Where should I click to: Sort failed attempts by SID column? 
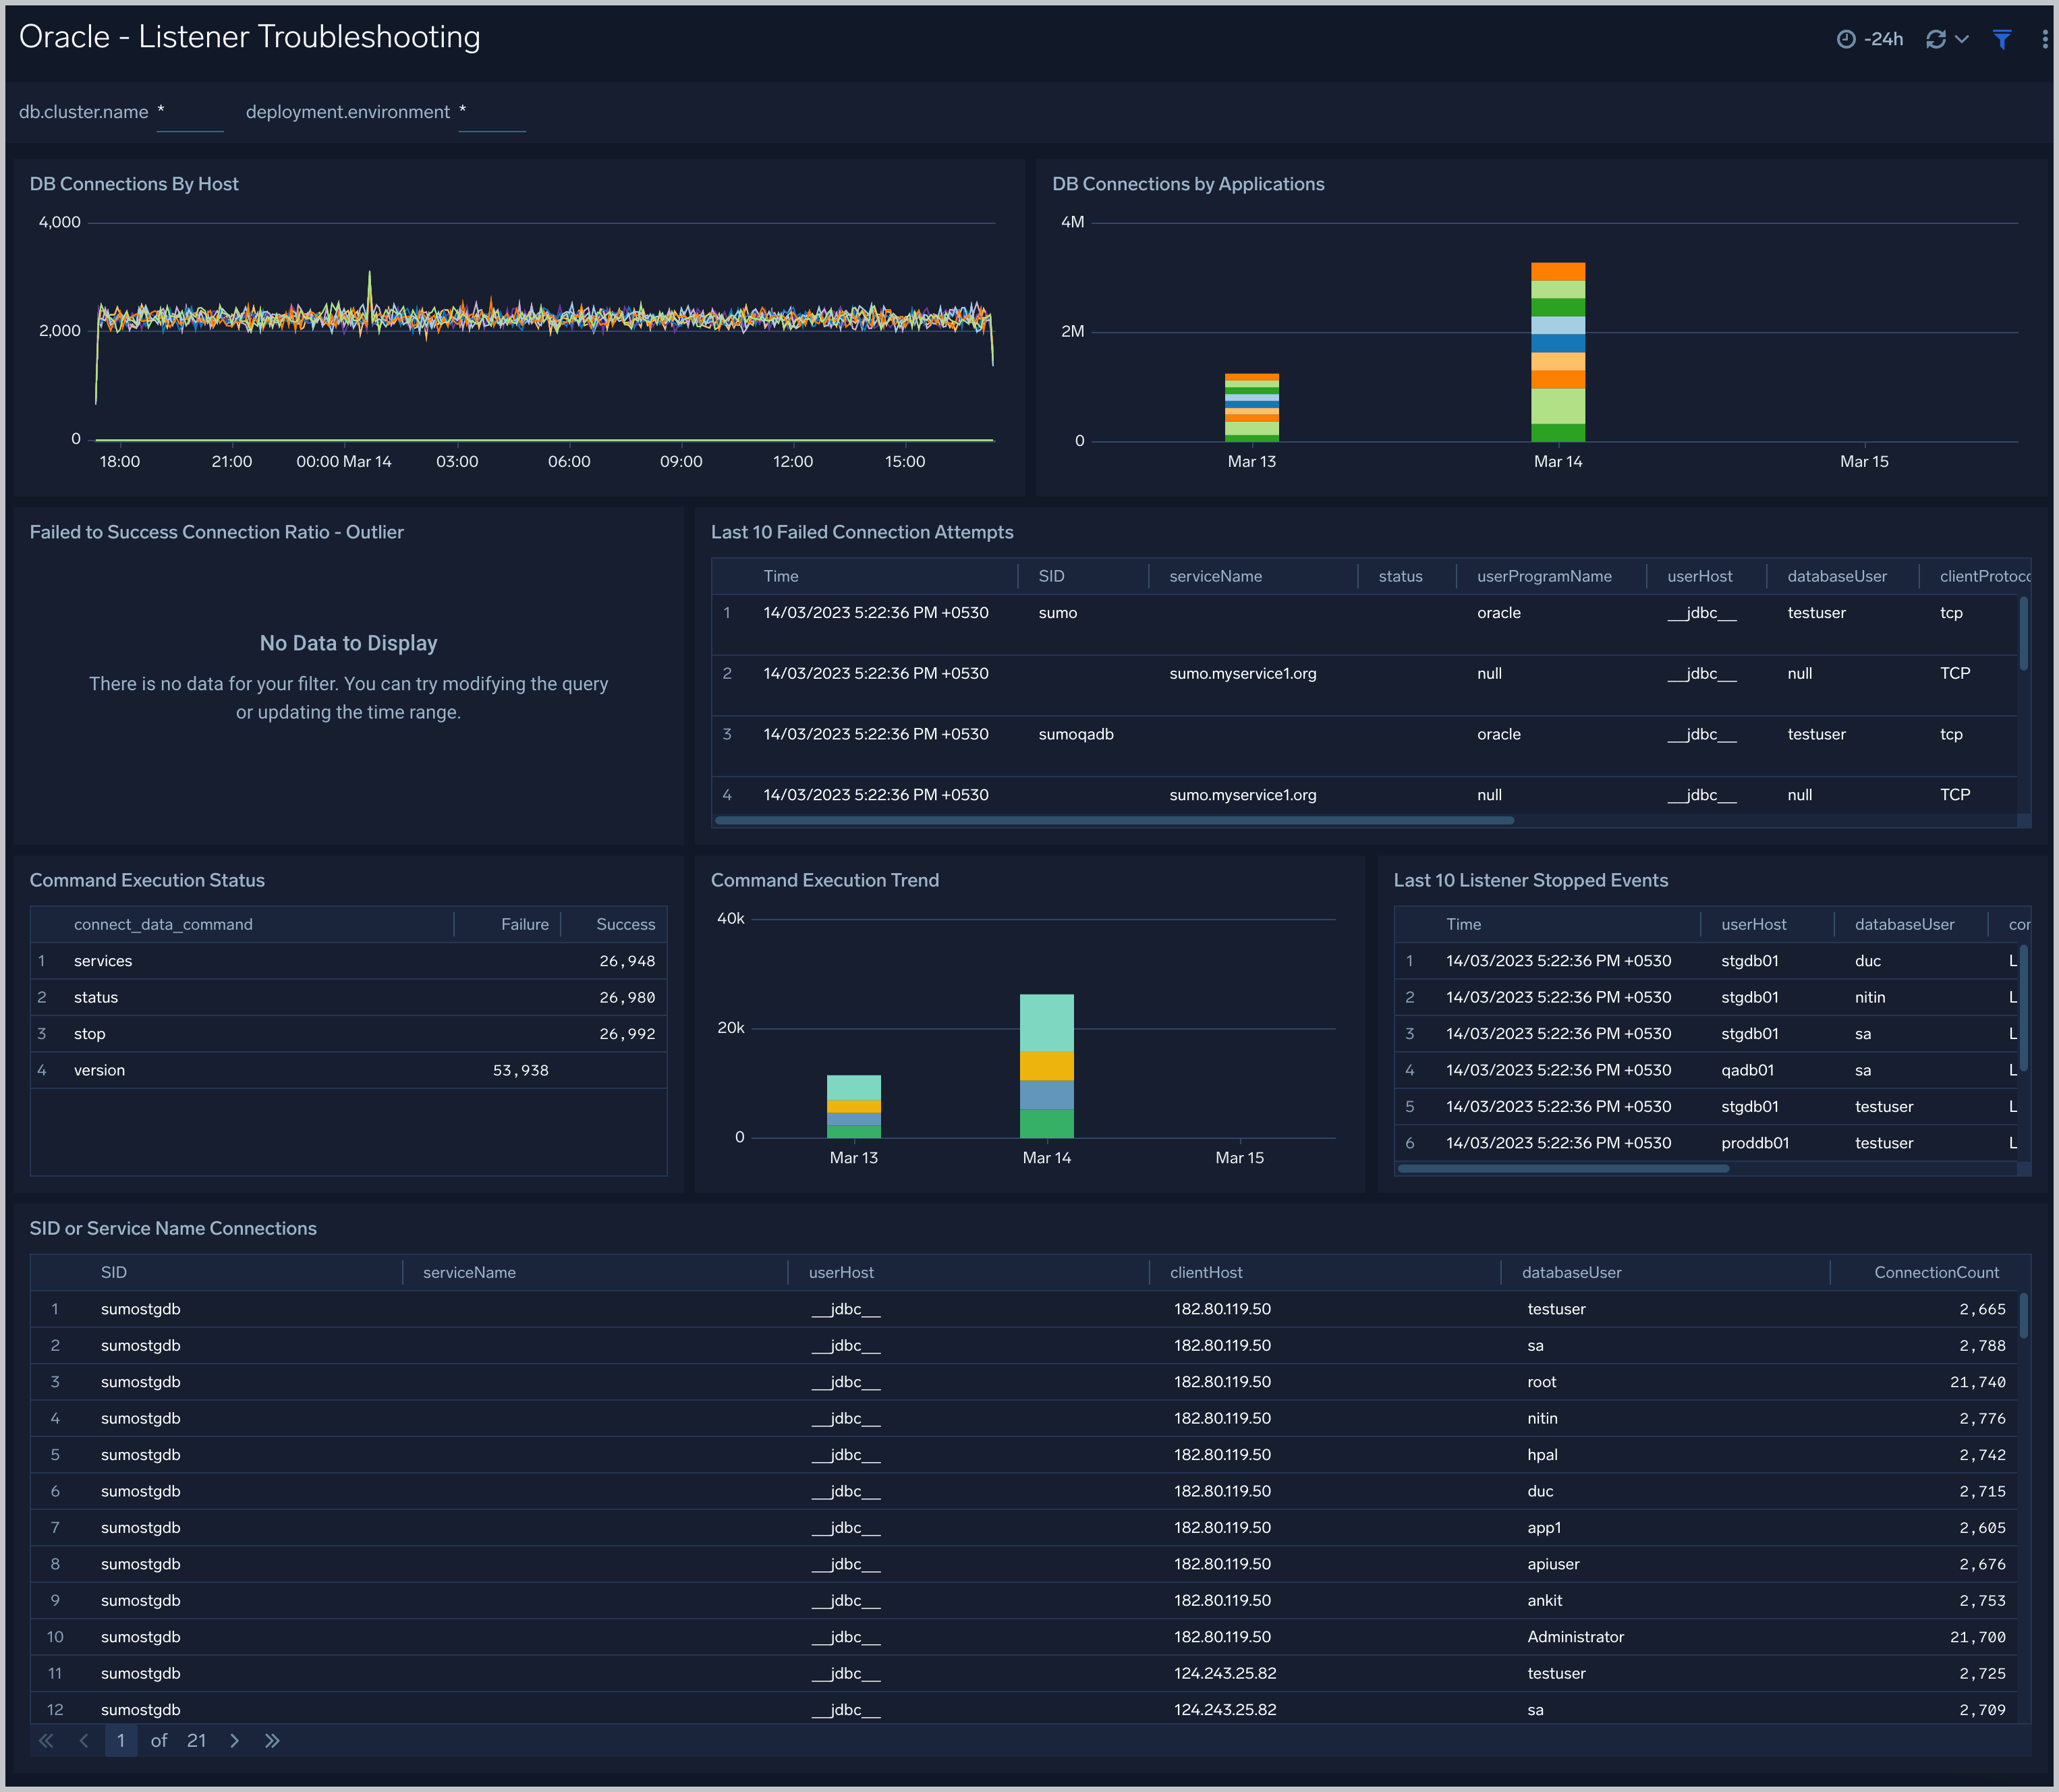tap(1051, 577)
